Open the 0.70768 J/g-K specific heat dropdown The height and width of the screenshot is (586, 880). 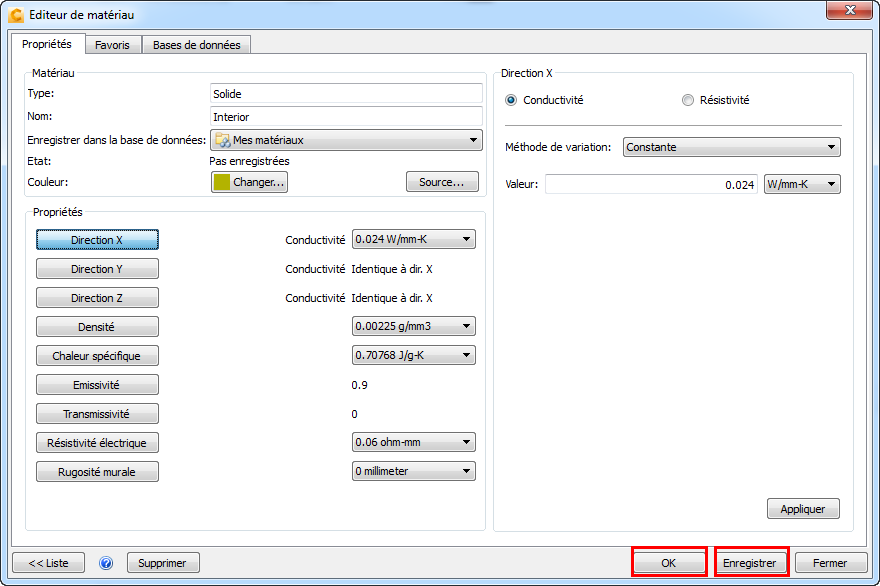pos(414,355)
